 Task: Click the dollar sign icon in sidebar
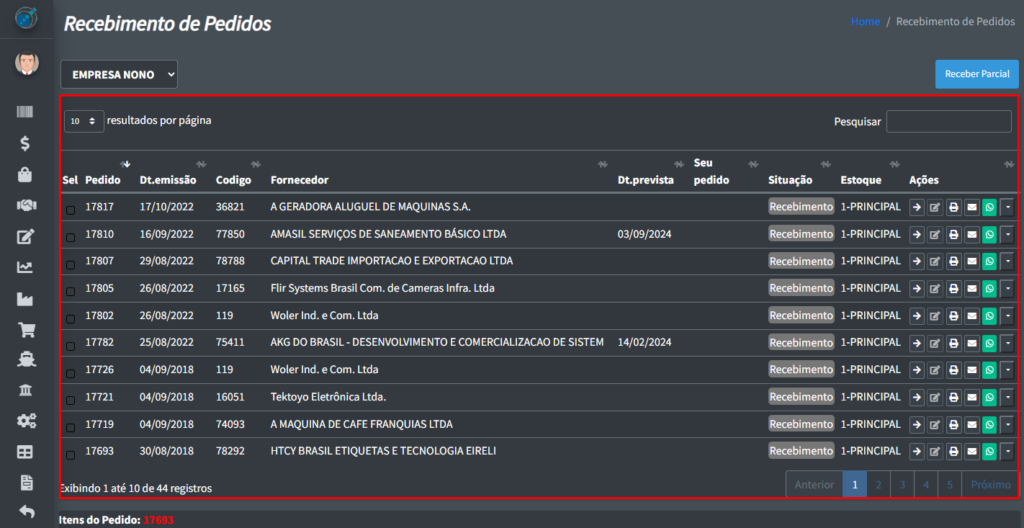pos(26,143)
